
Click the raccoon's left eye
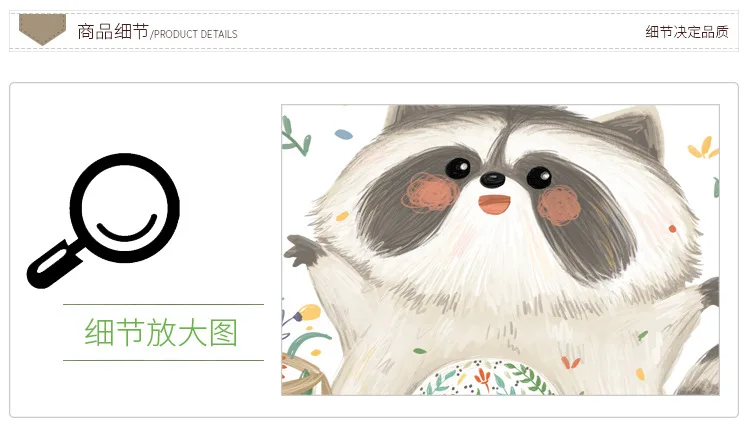tap(458, 167)
